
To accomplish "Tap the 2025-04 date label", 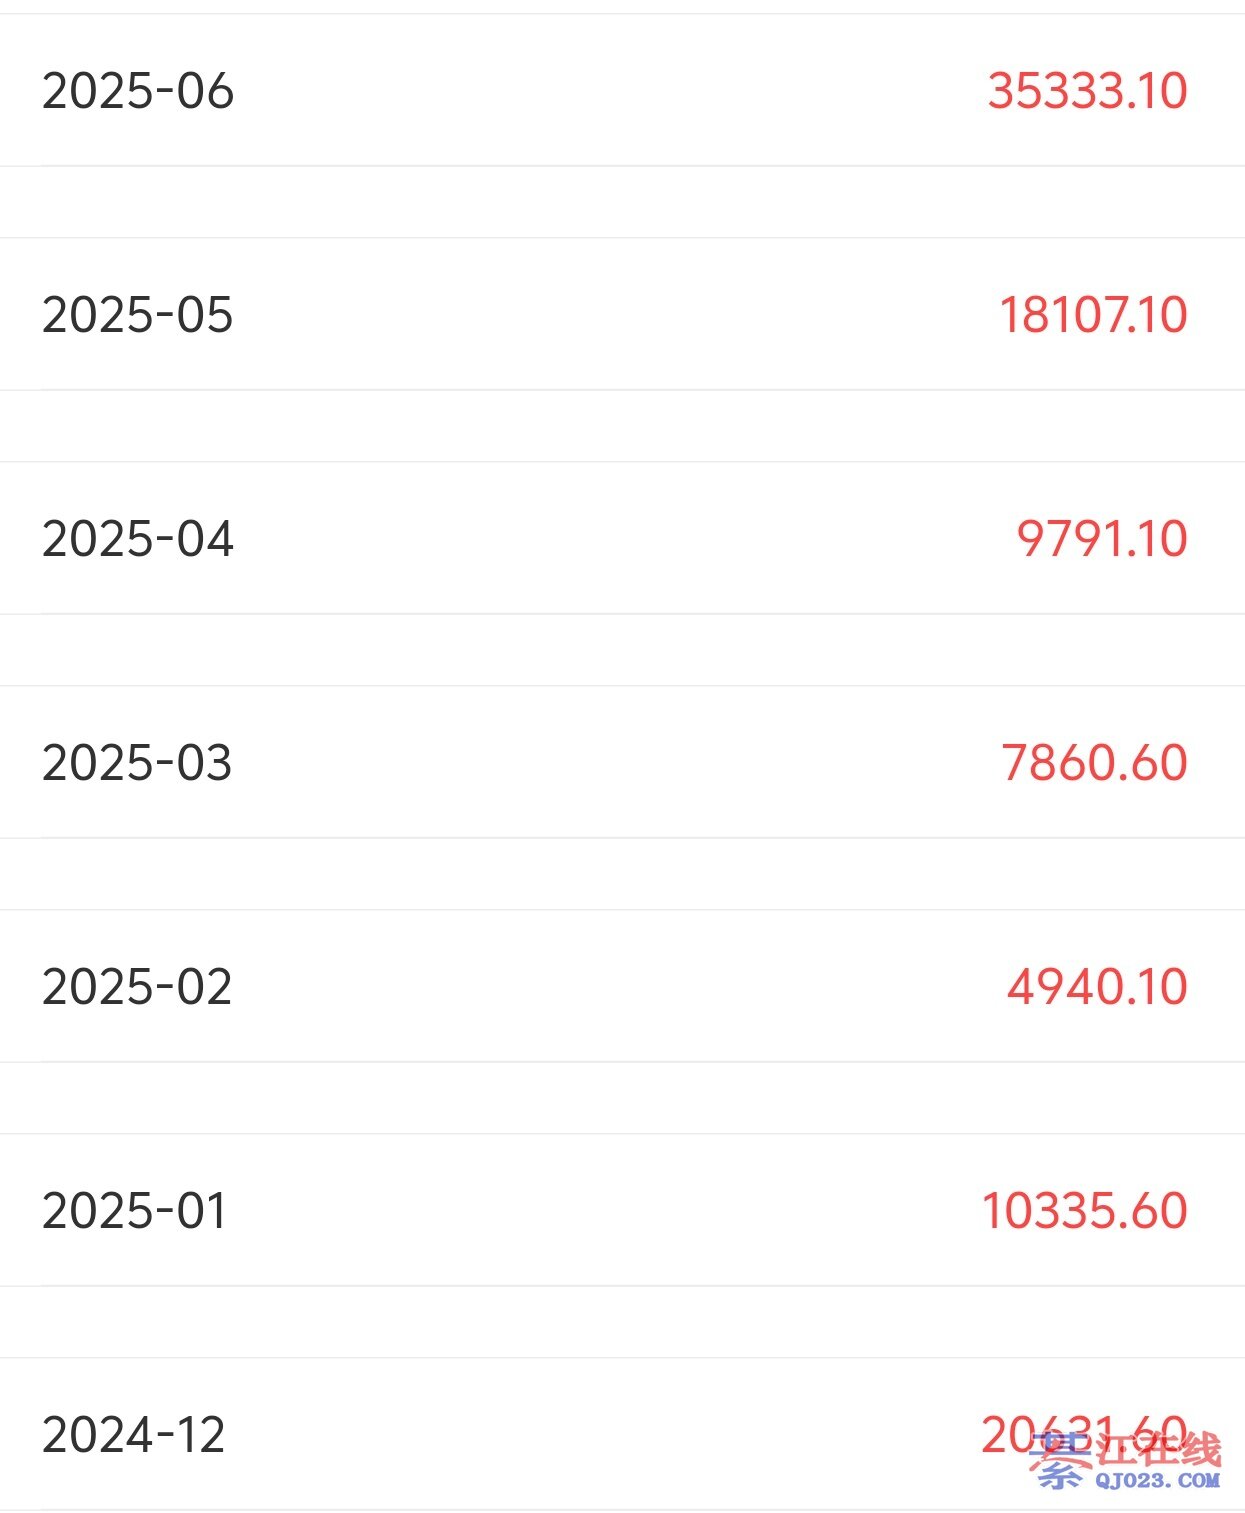I will (x=138, y=539).
